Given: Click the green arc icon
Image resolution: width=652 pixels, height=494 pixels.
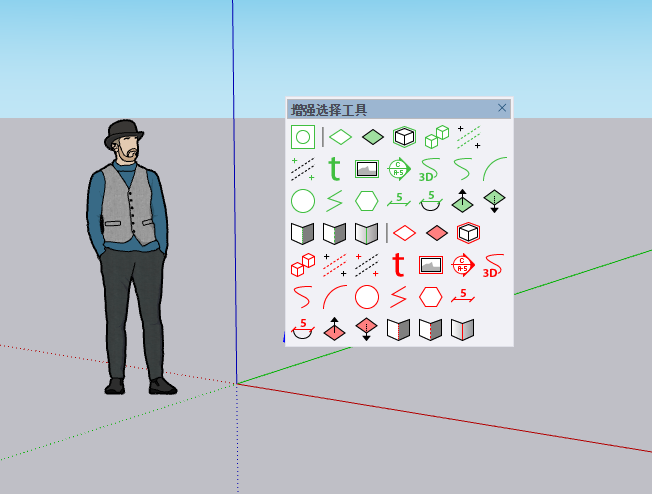Looking at the screenshot, I should 495,169.
